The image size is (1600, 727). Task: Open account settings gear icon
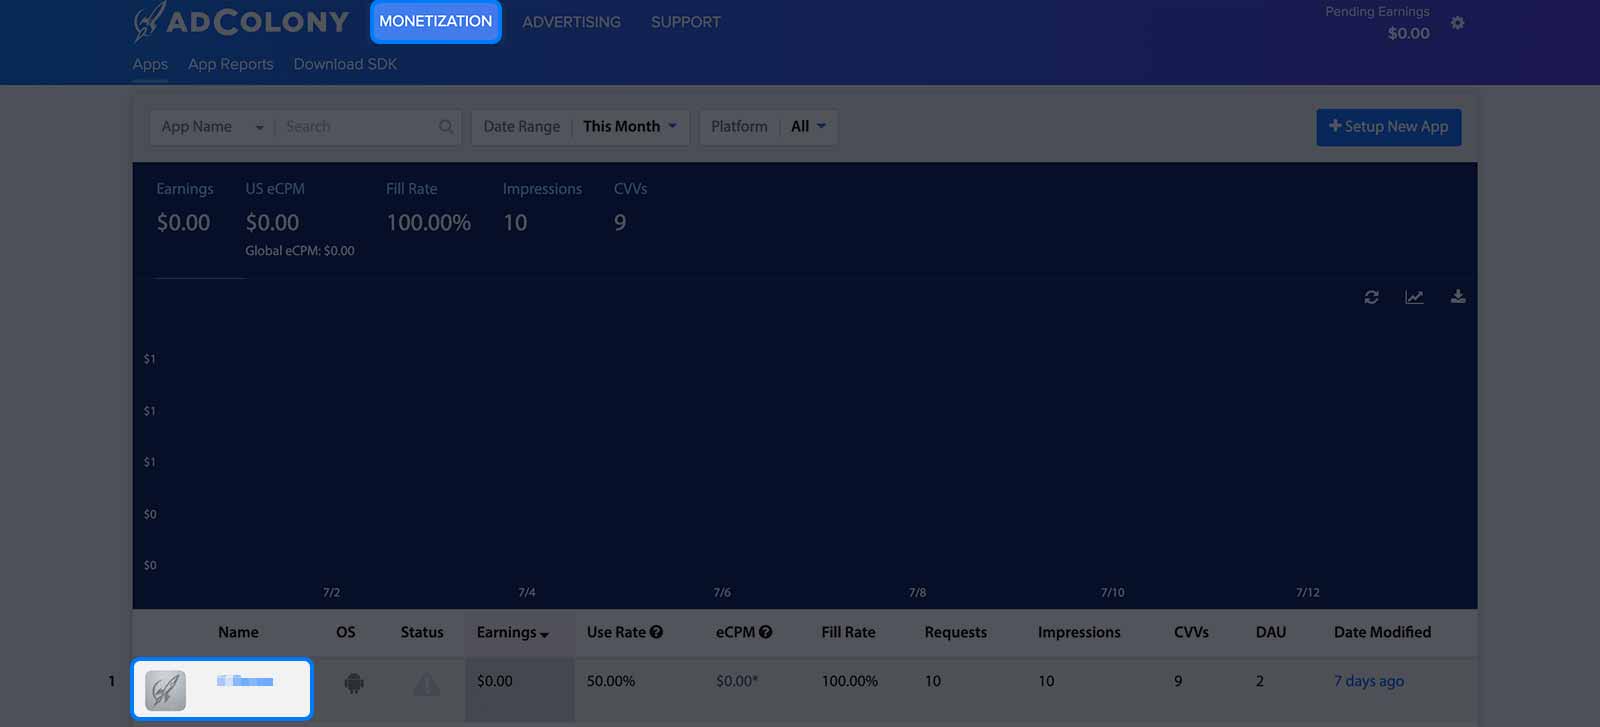click(x=1457, y=23)
